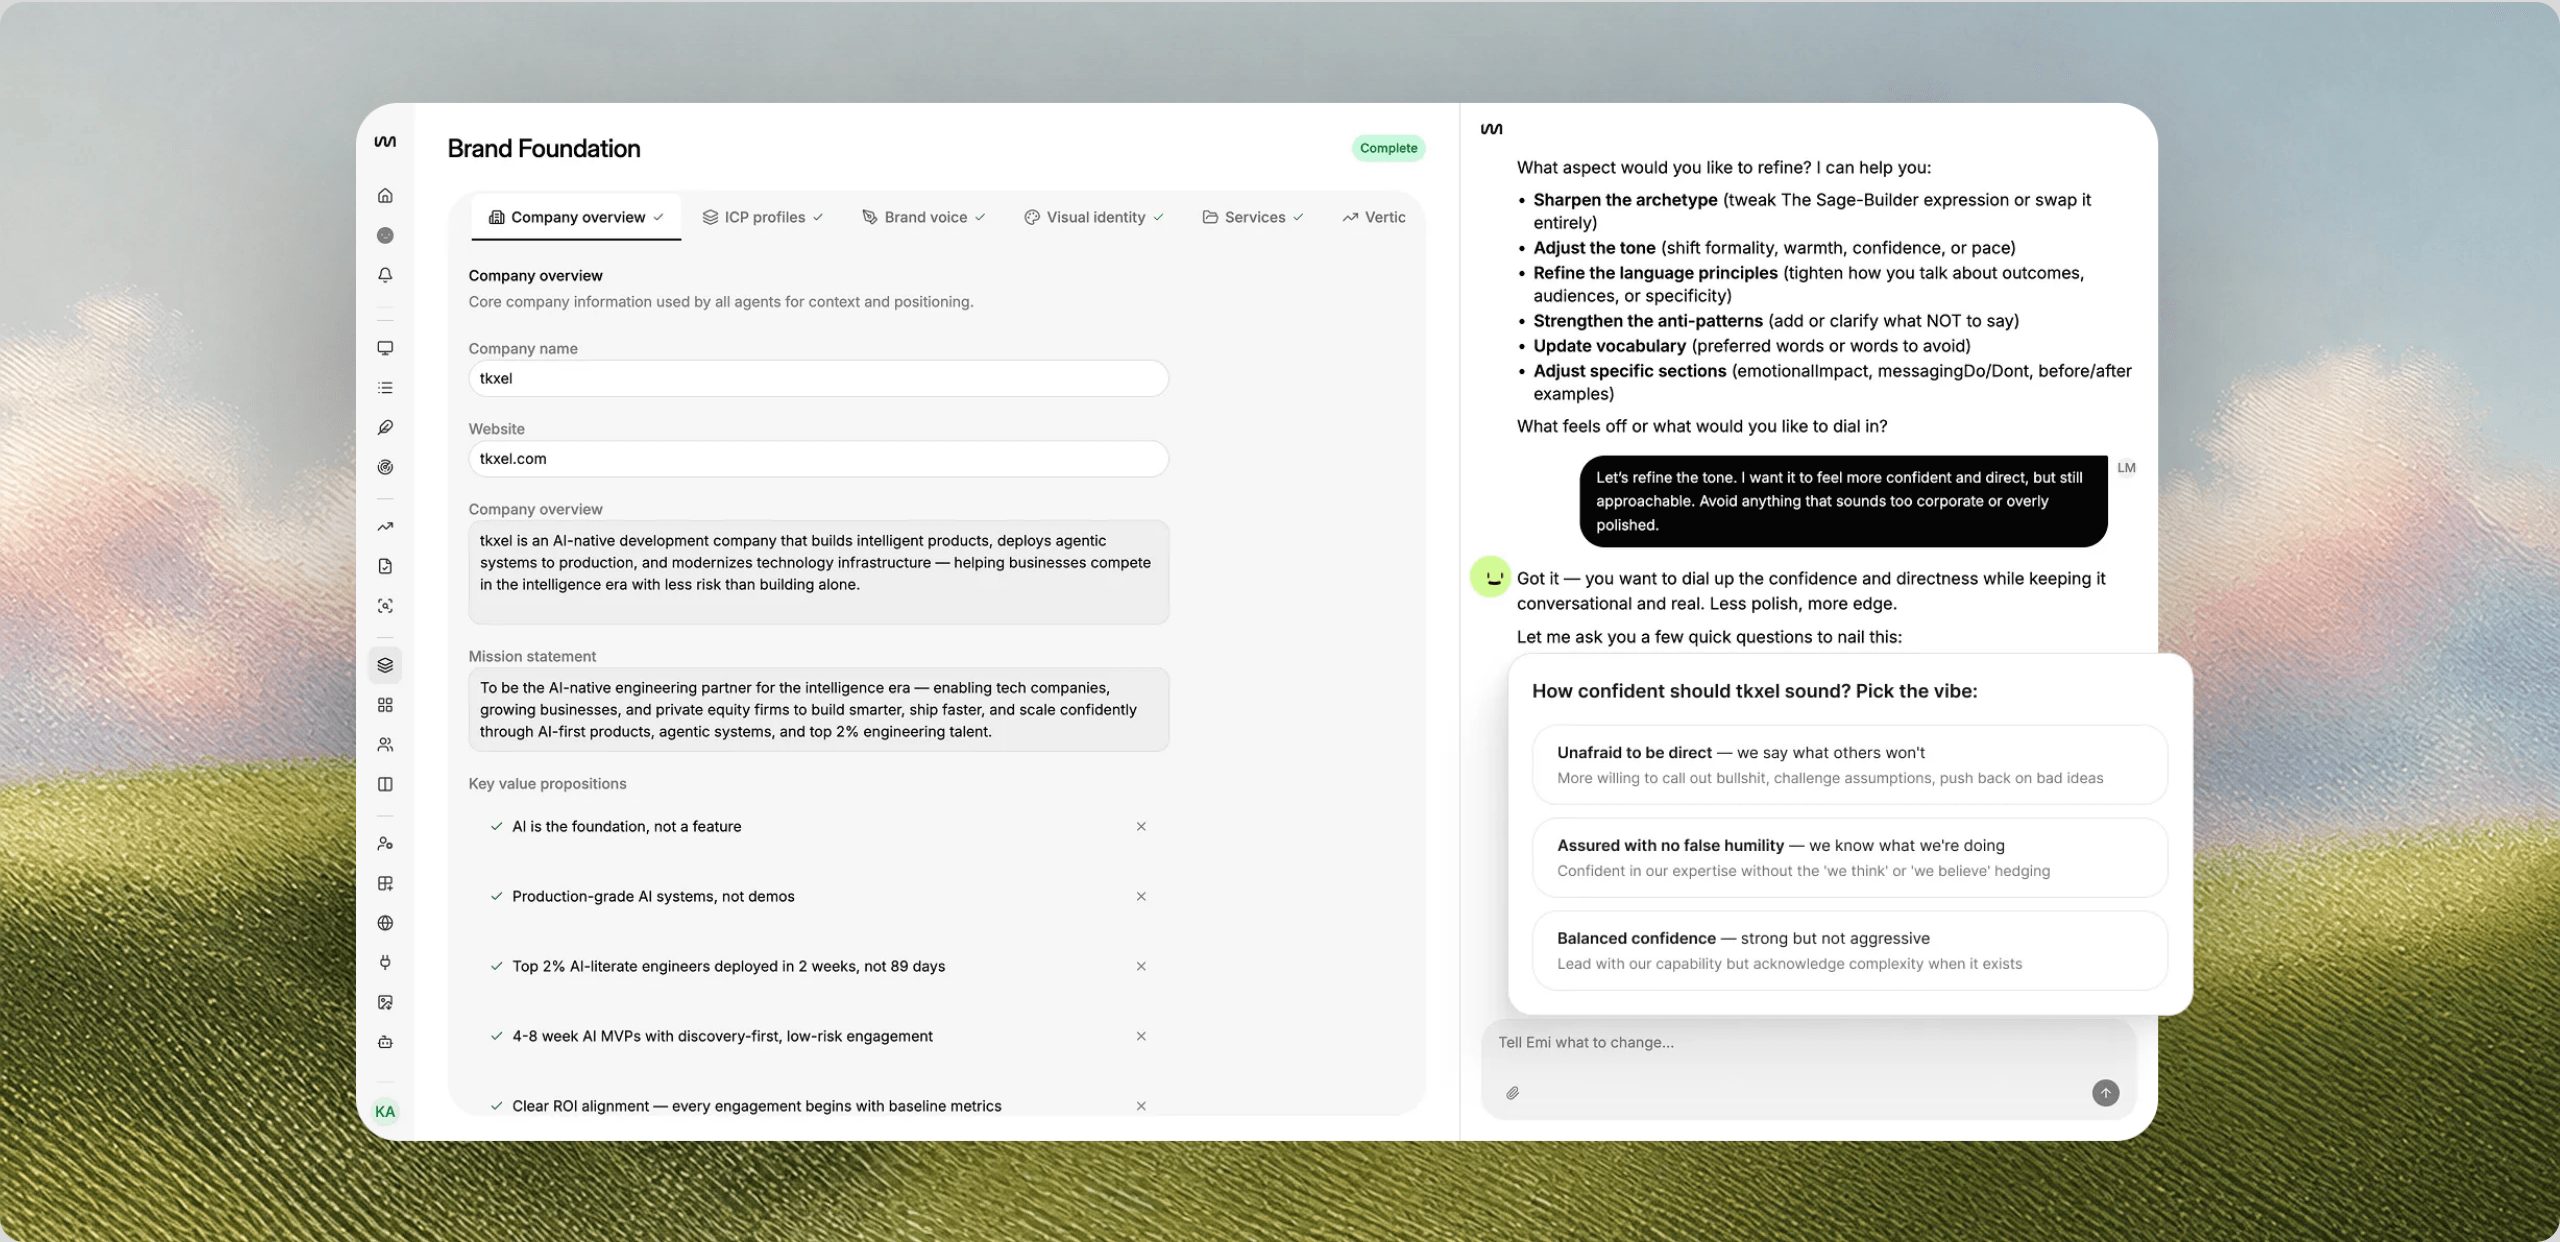Pick the 'Balanced confidence' option

(x=1849, y=950)
